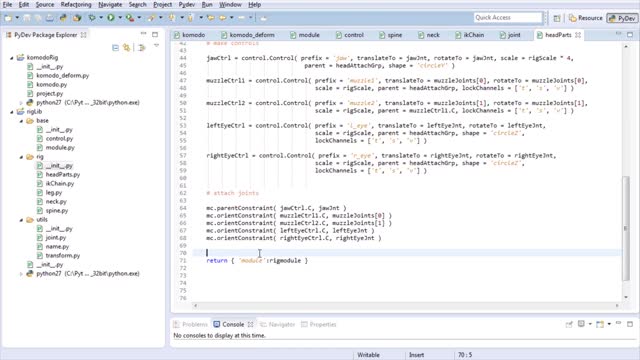Click the green Run button
The width and height of the screenshot is (640, 360).
(x=111, y=18)
